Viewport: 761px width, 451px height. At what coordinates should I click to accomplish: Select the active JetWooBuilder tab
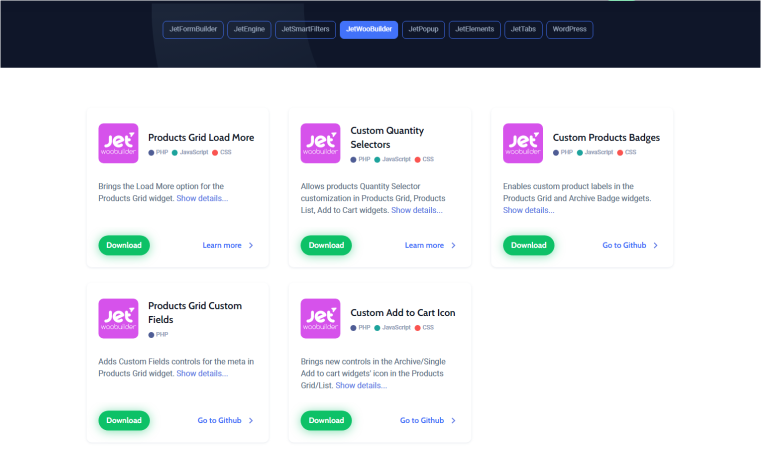click(x=369, y=29)
